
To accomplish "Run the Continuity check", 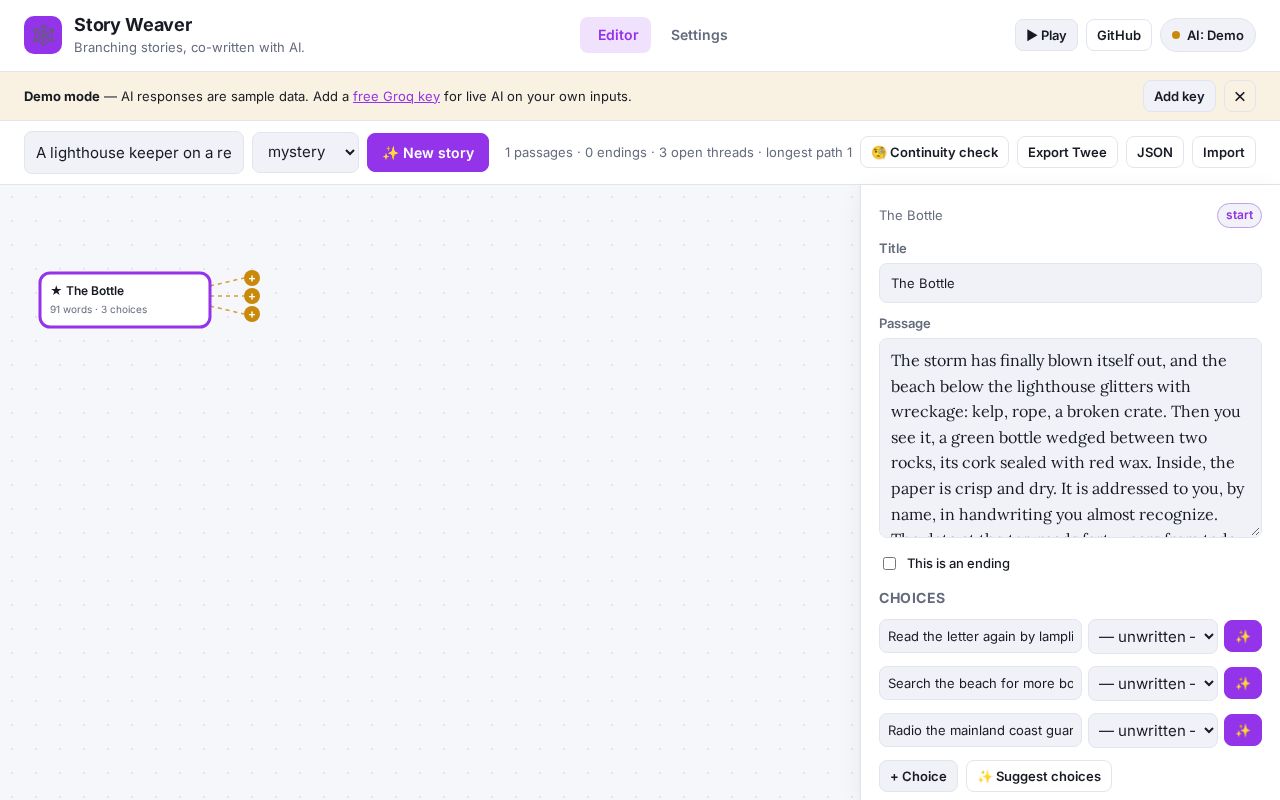I will click(x=934, y=152).
